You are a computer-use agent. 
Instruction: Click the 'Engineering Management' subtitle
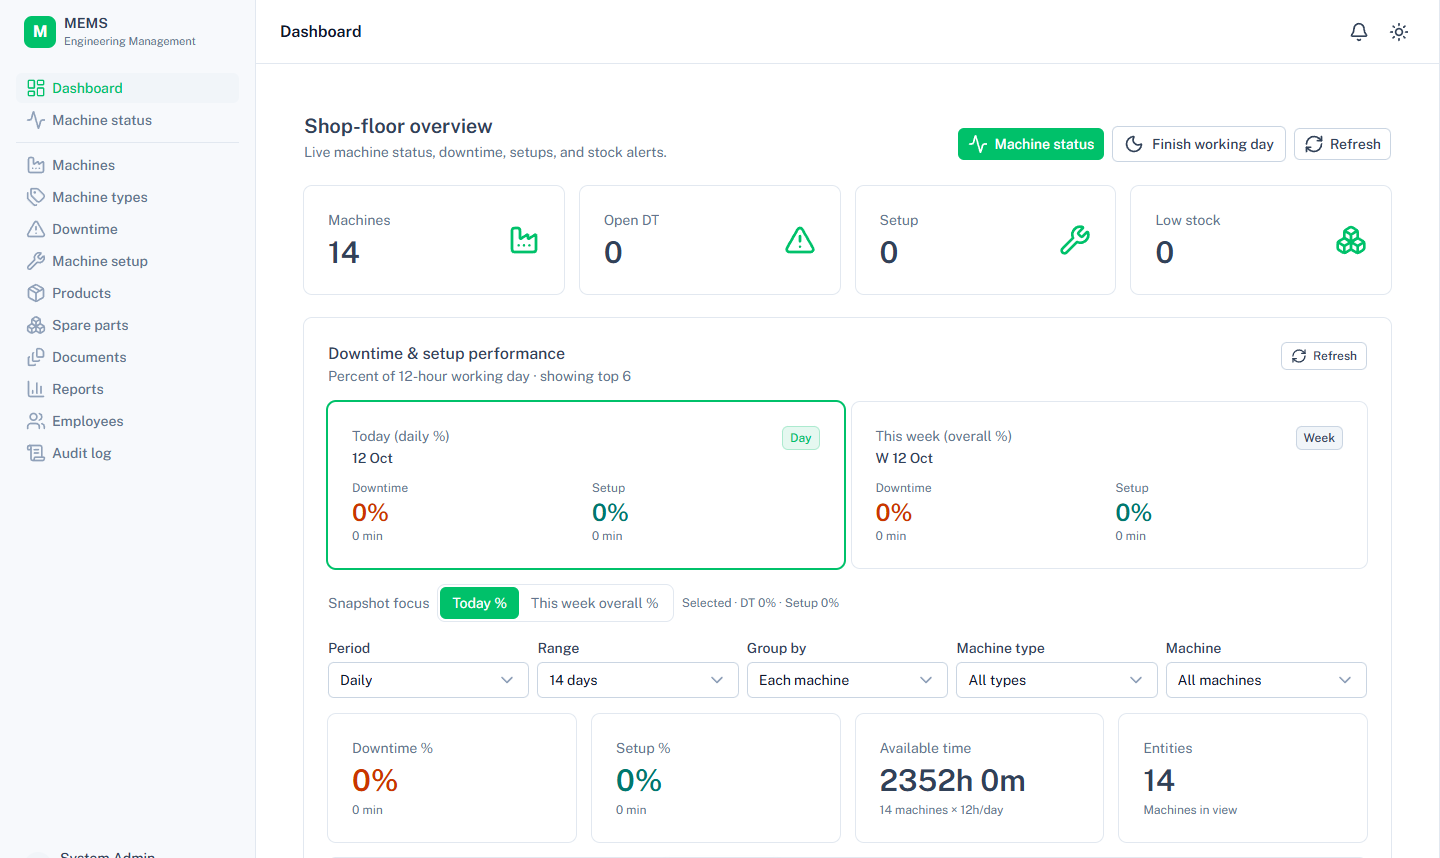(x=130, y=42)
